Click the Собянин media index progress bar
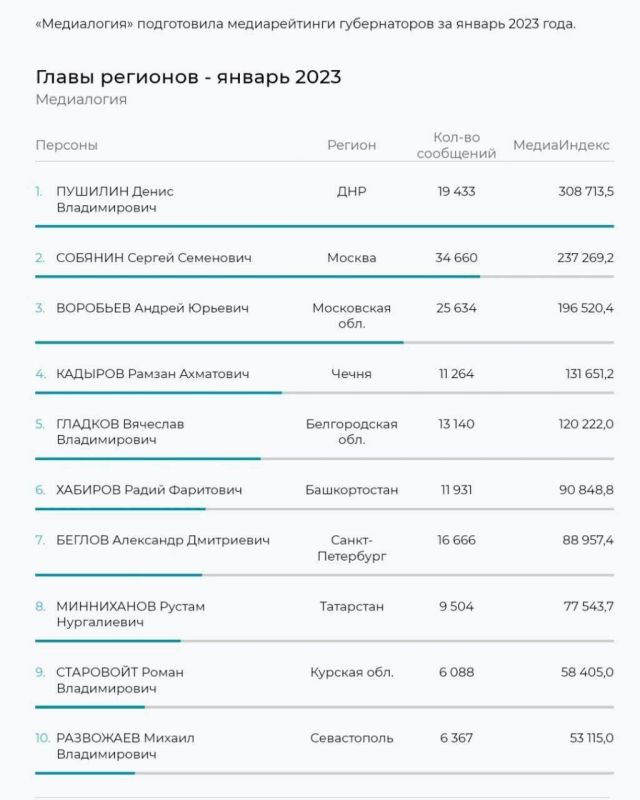640x800 pixels. (325, 277)
